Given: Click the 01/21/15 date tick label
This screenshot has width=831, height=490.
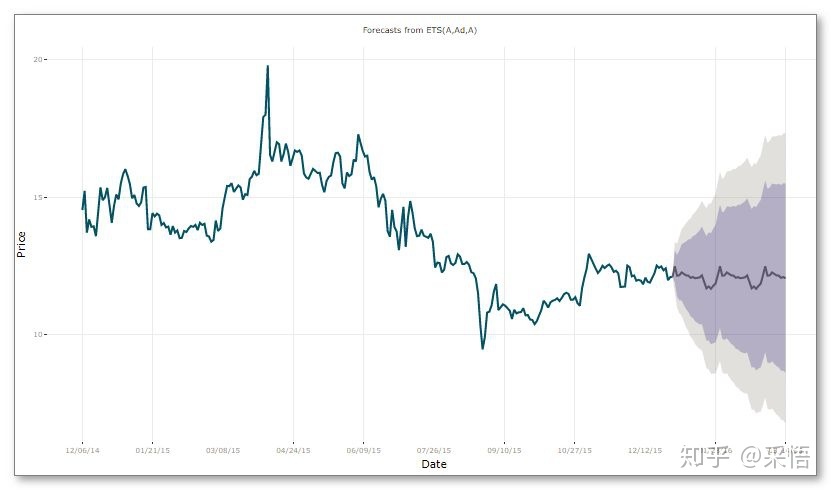Looking at the screenshot, I should (153, 450).
